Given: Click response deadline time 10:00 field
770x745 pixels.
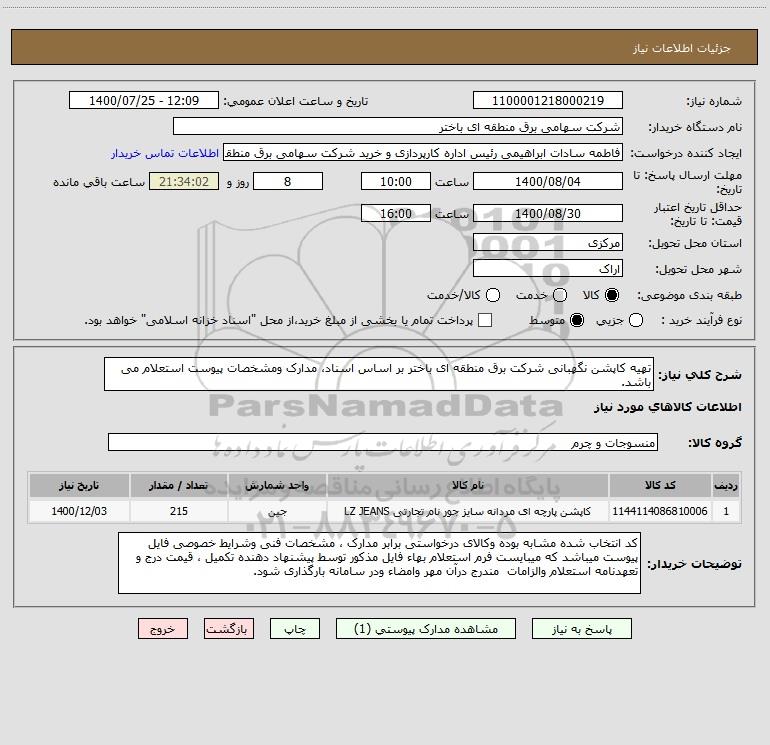Looking at the screenshot, I should point(396,181).
